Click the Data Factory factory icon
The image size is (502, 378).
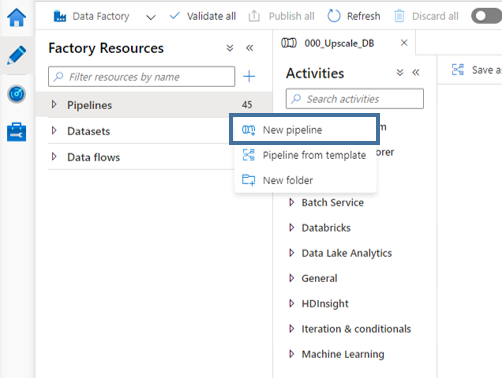click(x=60, y=16)
